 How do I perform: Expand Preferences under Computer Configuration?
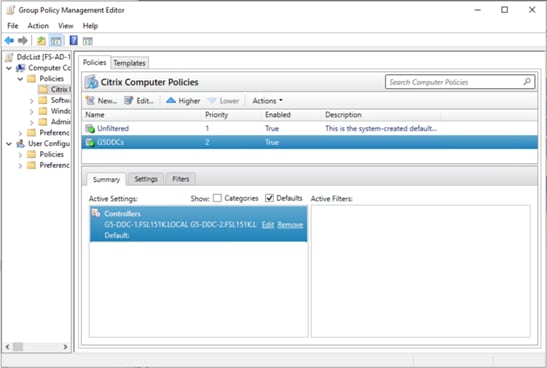(x=20, y=133)
